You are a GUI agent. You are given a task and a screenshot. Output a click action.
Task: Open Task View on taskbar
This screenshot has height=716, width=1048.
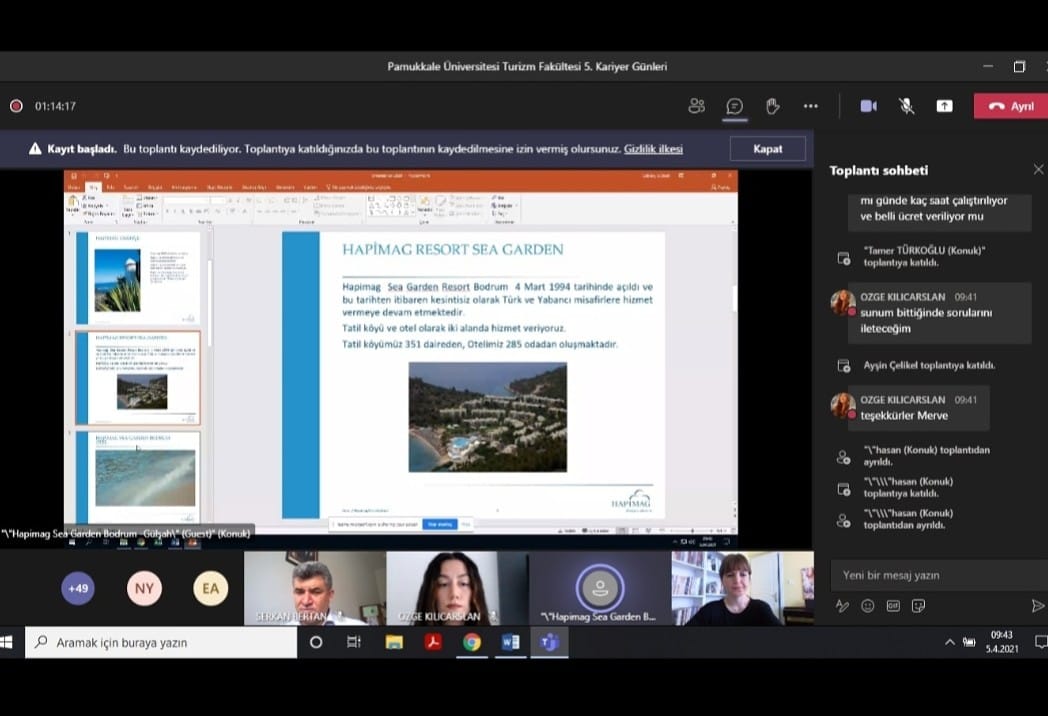(354, 642)
